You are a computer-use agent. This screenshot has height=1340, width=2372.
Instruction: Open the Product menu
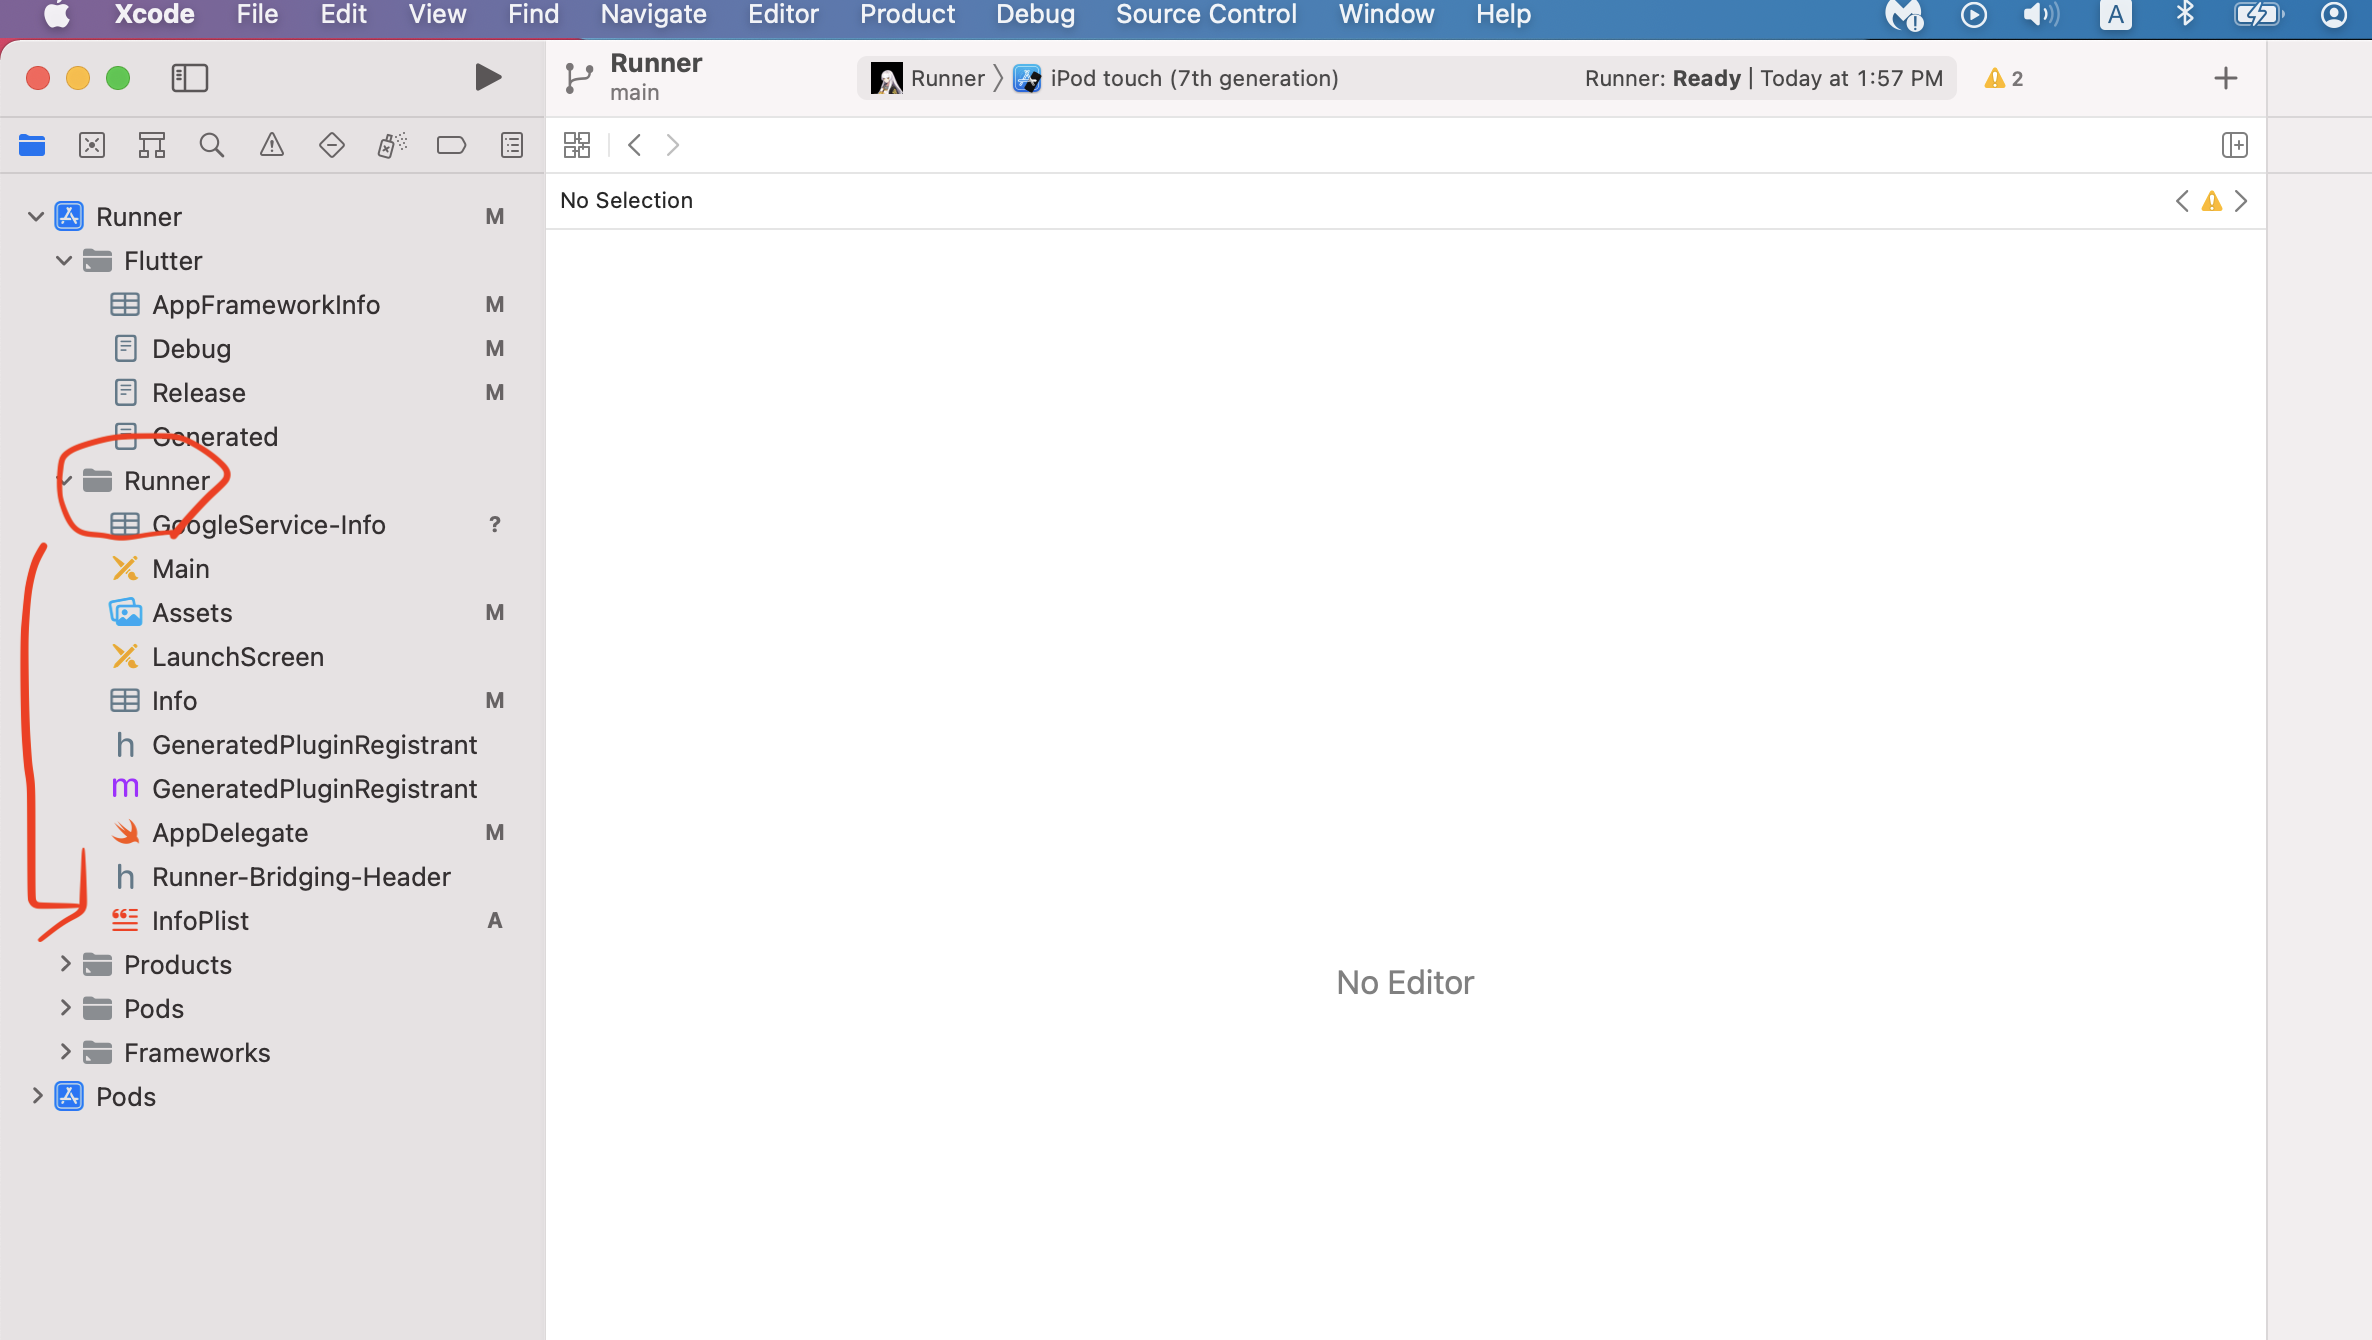(x=907, y=15)
